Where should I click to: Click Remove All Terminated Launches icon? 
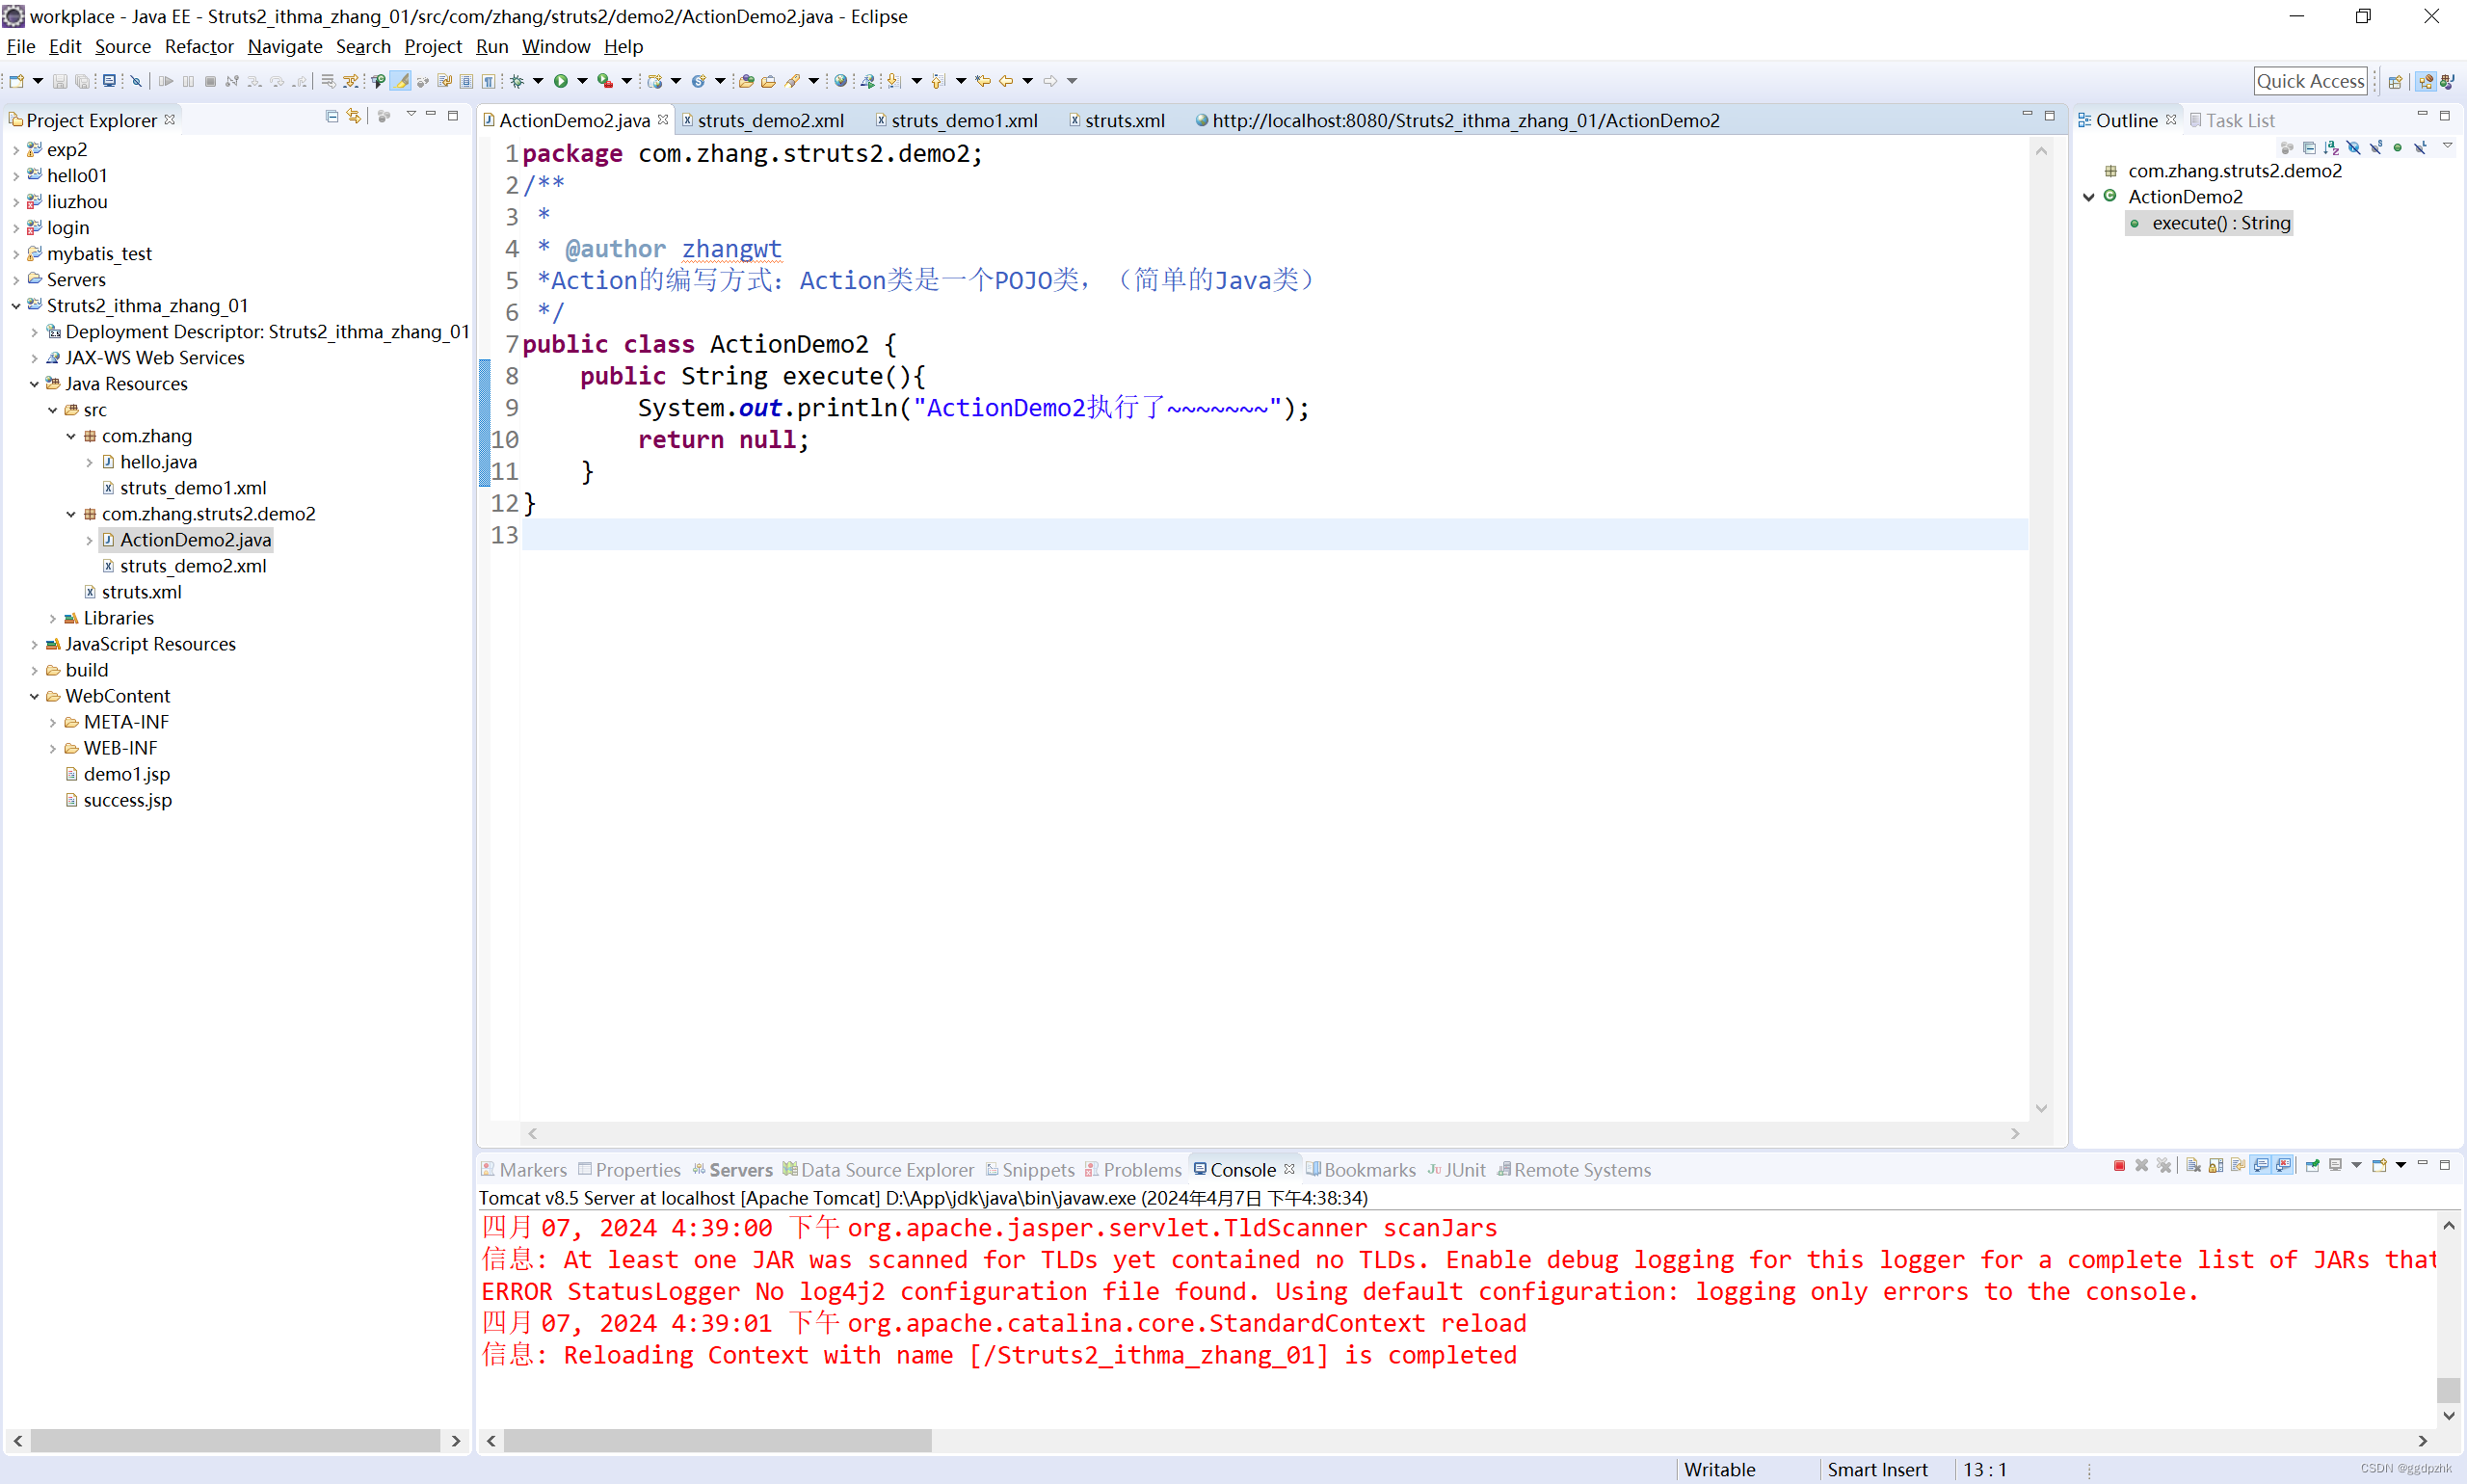tap(2164, 1165)
